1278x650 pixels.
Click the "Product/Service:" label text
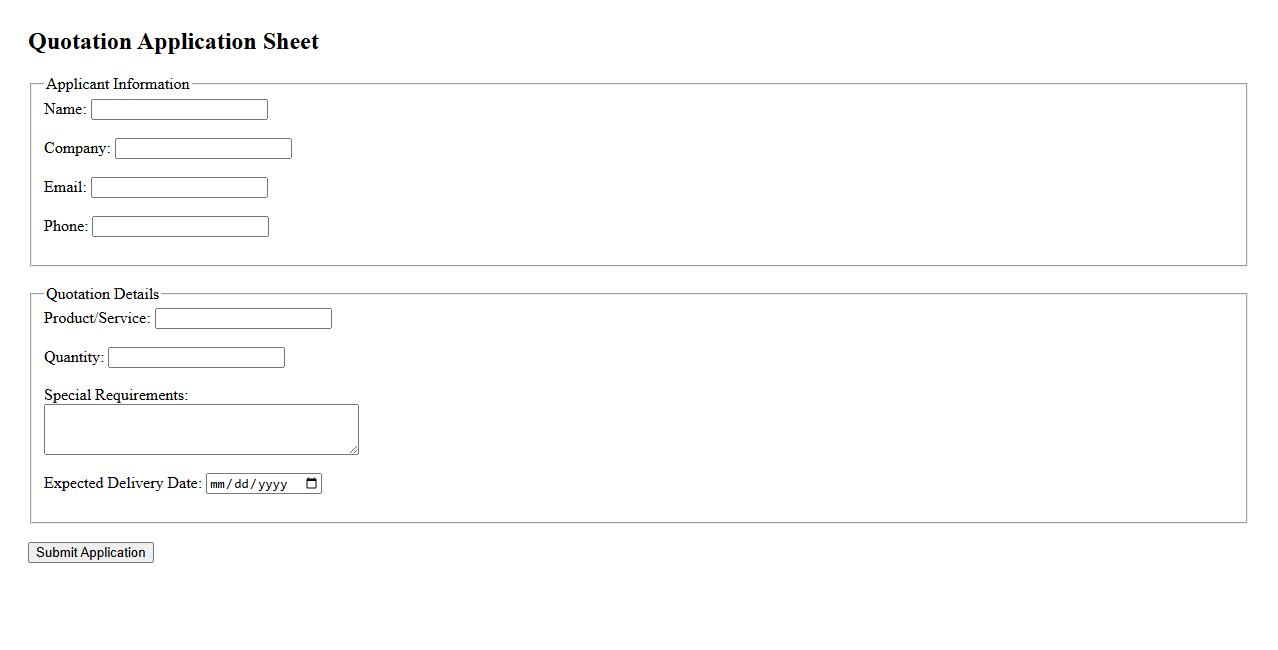click(97, 318)
